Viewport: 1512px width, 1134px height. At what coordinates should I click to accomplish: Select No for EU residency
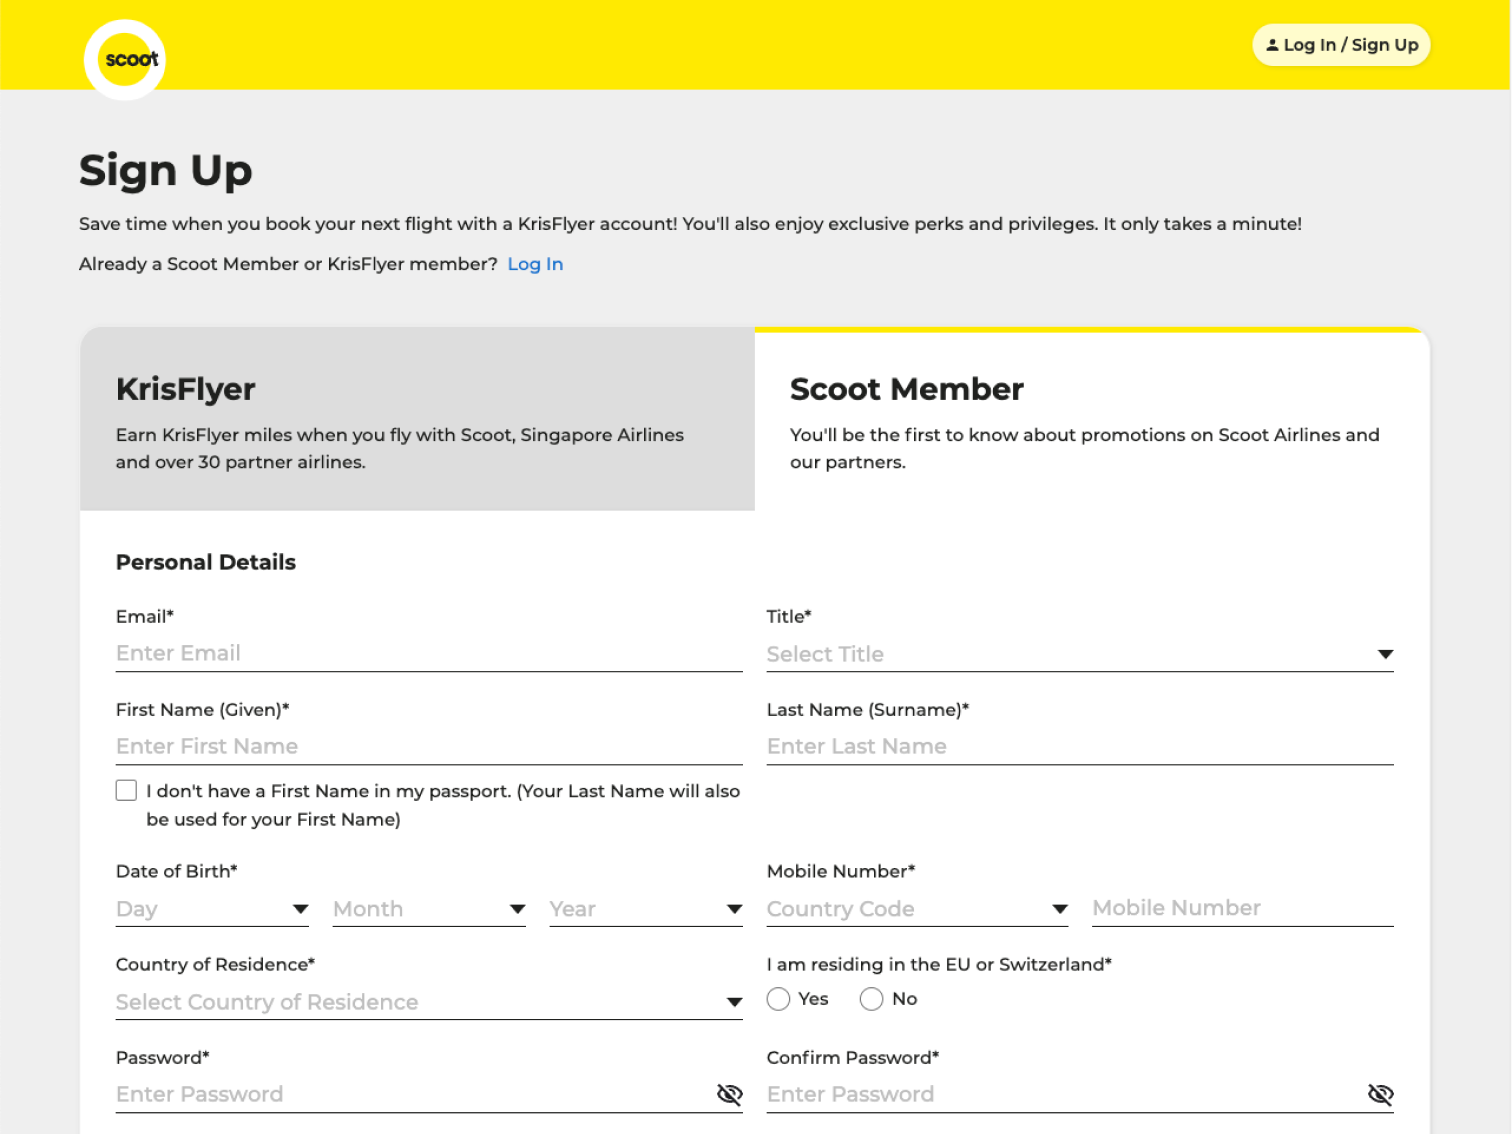click(x=872, y=999)
